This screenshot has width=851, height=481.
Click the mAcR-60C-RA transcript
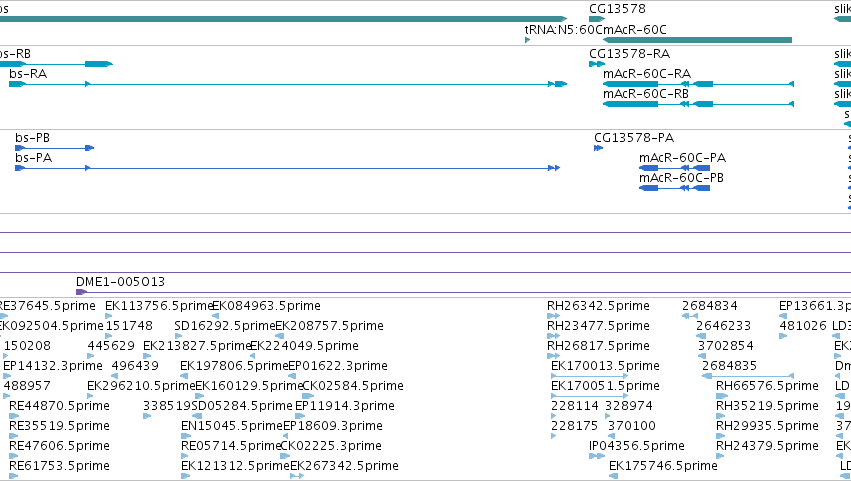tap(698, 84)
